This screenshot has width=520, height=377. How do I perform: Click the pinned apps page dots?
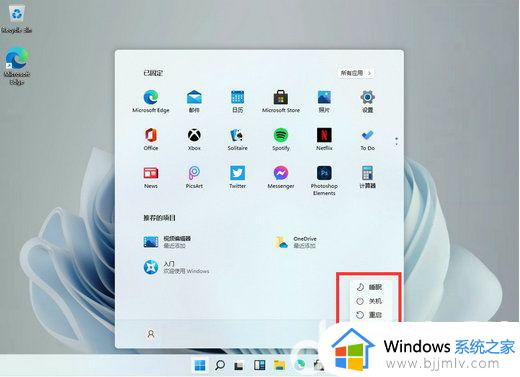click(x=396, y=141)
